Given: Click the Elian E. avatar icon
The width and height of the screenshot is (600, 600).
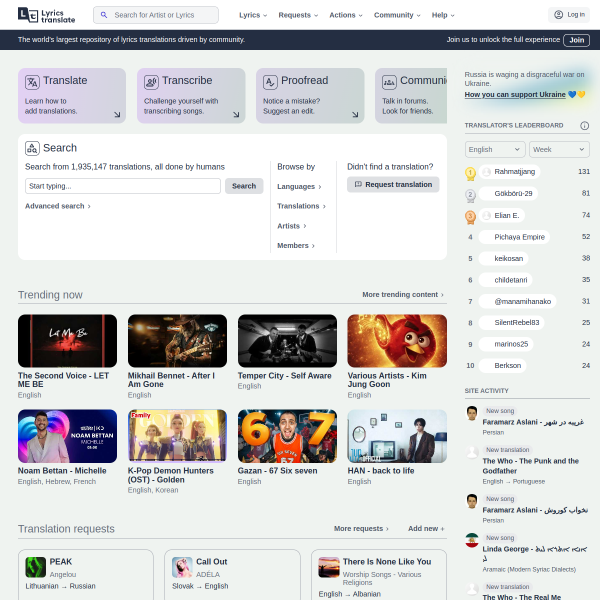Looking at the screenshot, I should point(486,215).
